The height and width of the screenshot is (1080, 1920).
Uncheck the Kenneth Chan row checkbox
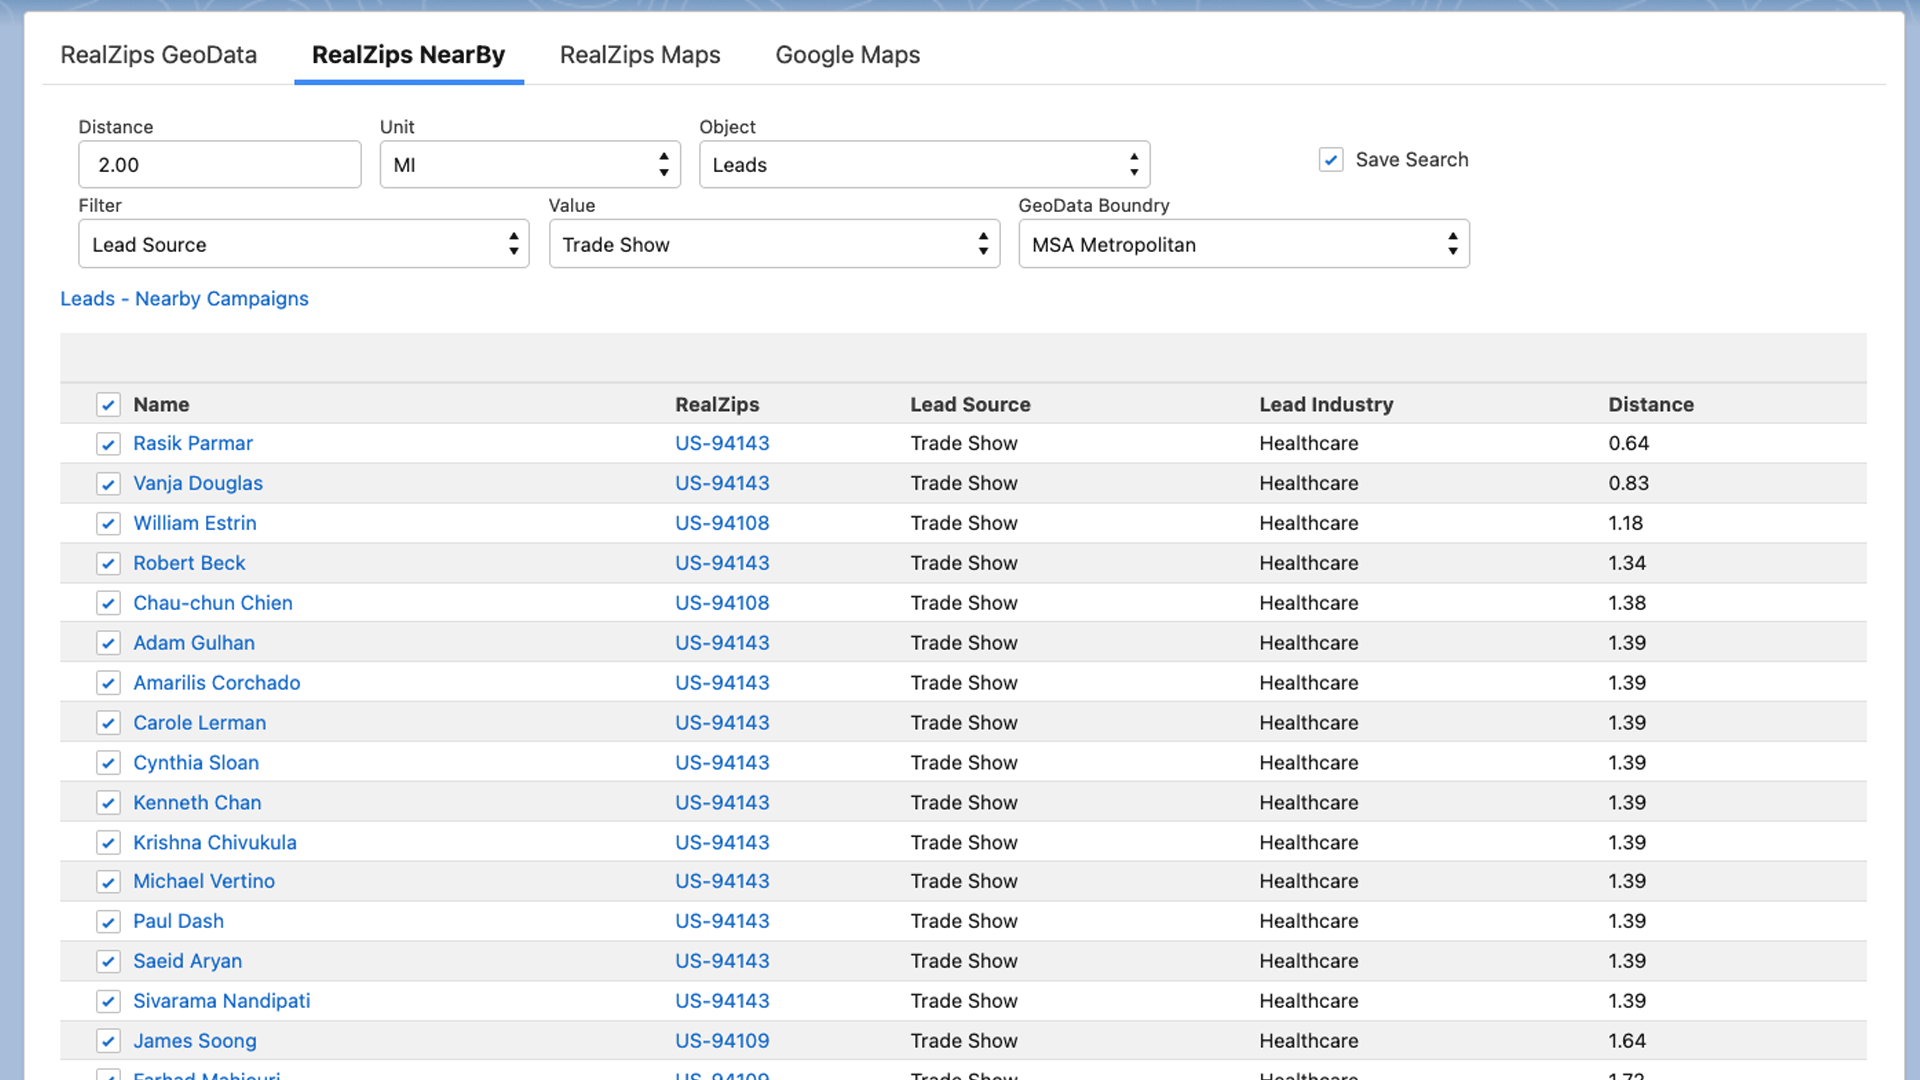[108, 803]
